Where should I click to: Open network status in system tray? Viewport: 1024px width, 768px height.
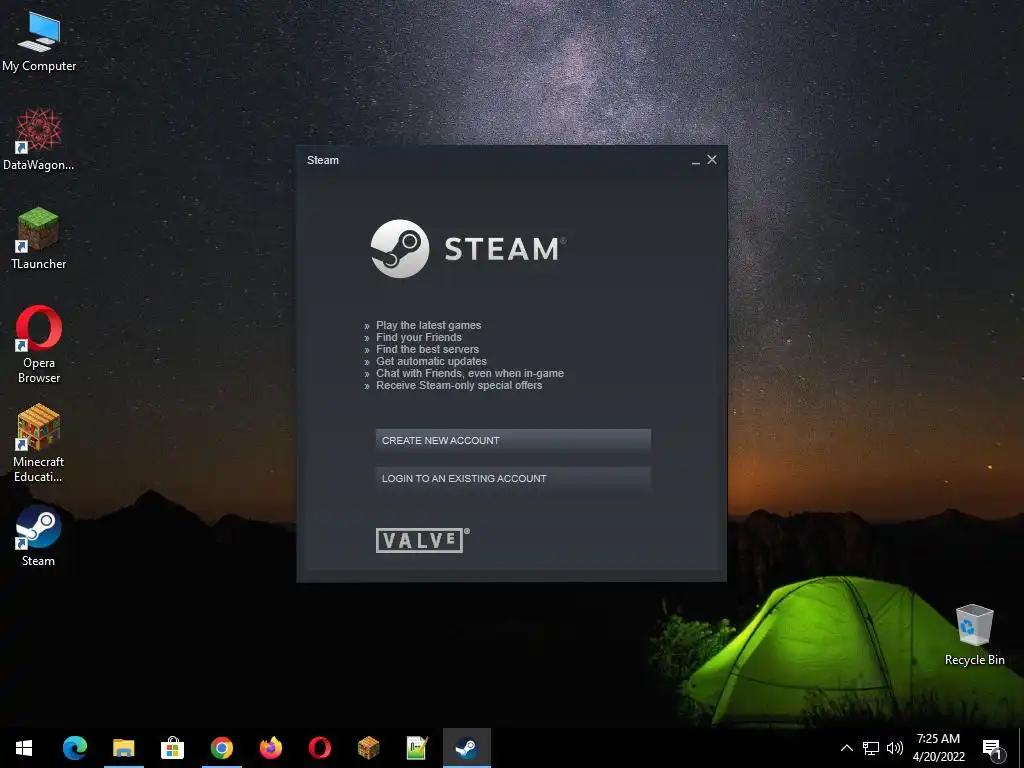pyautogui.click(x=871, y=748)
